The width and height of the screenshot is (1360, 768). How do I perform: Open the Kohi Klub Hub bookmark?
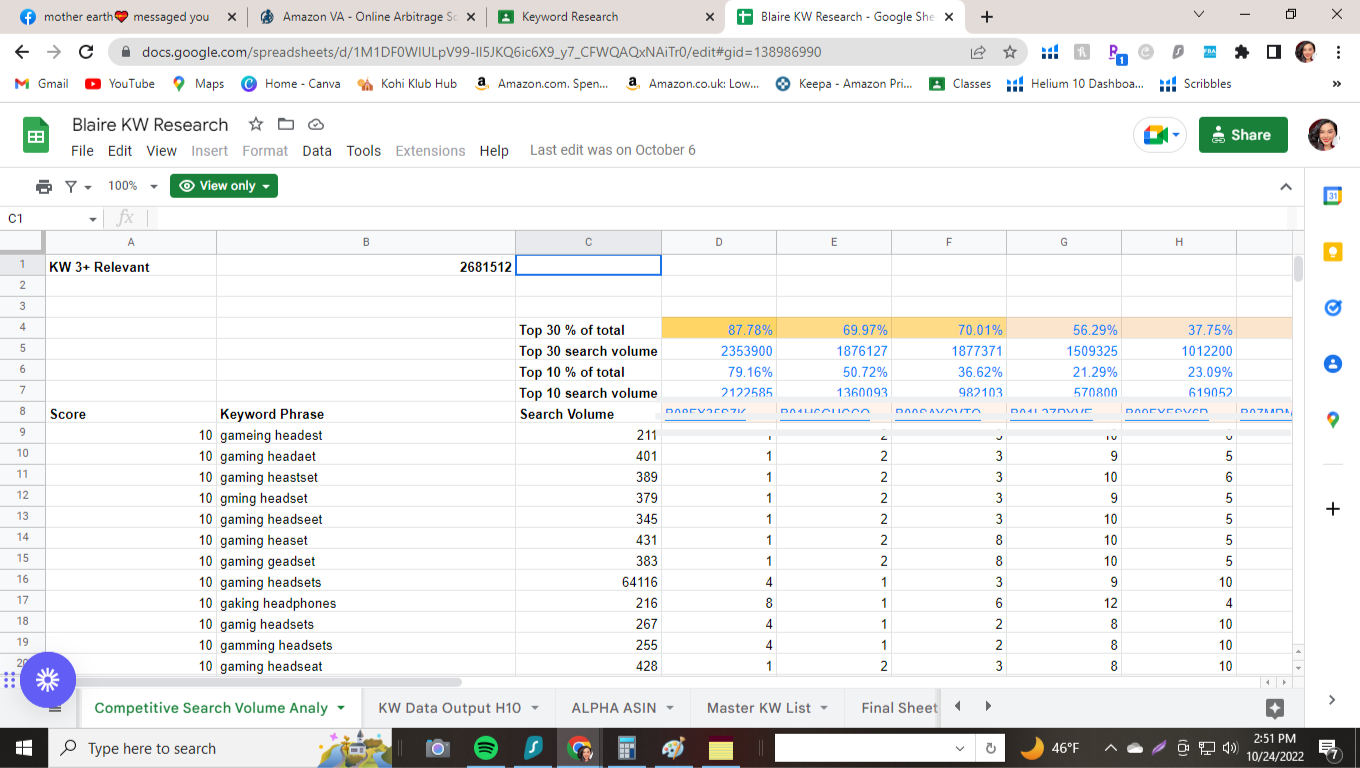pyautogui.click(x=407, y=84)
